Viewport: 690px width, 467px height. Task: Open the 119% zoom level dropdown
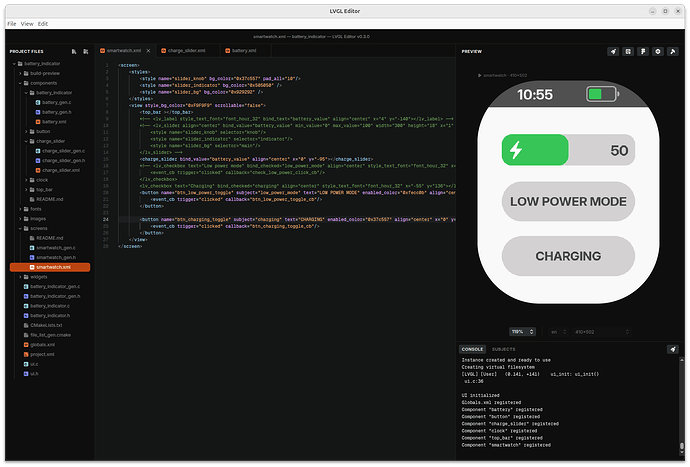521,331
